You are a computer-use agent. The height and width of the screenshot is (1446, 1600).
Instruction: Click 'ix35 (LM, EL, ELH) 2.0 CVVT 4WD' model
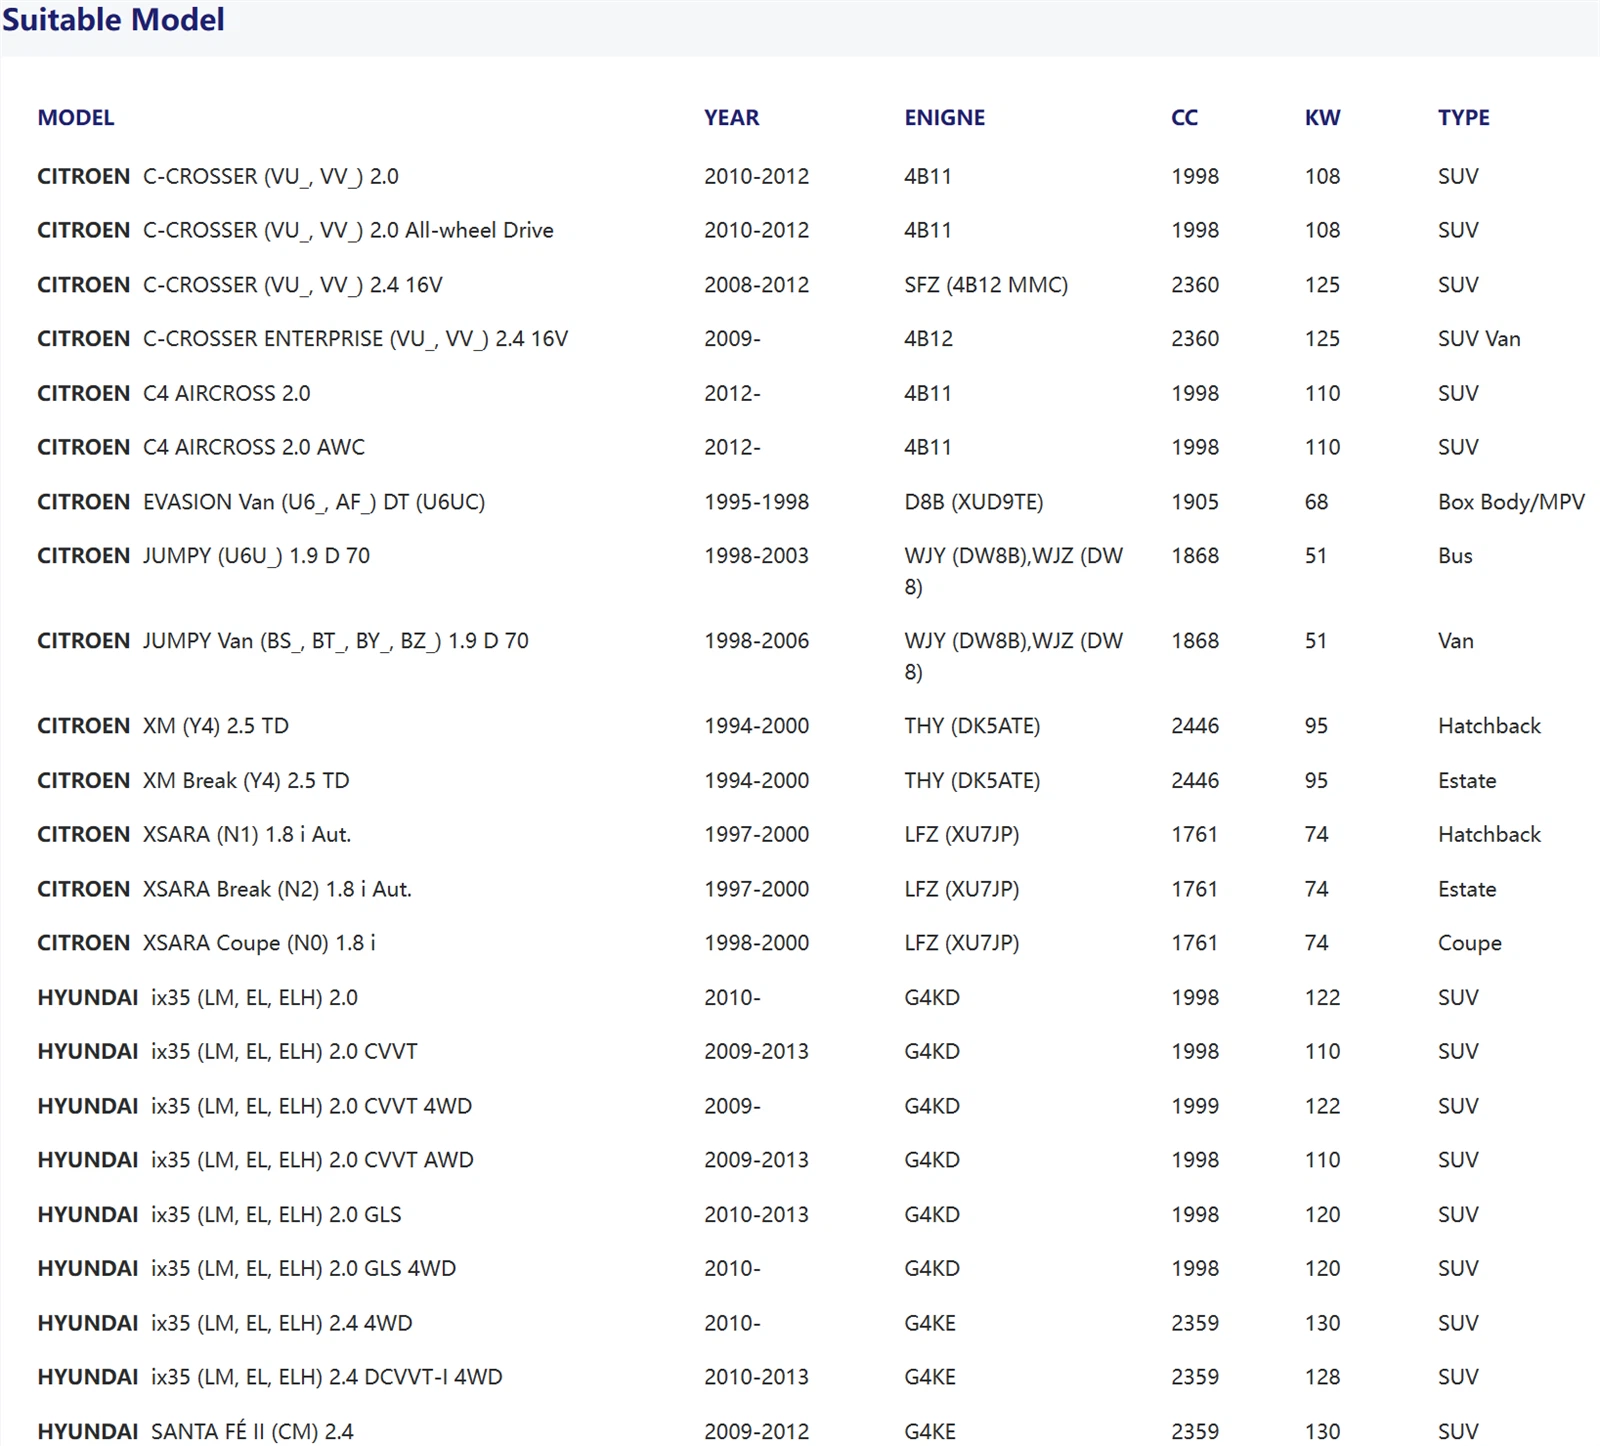point(311,1106)
